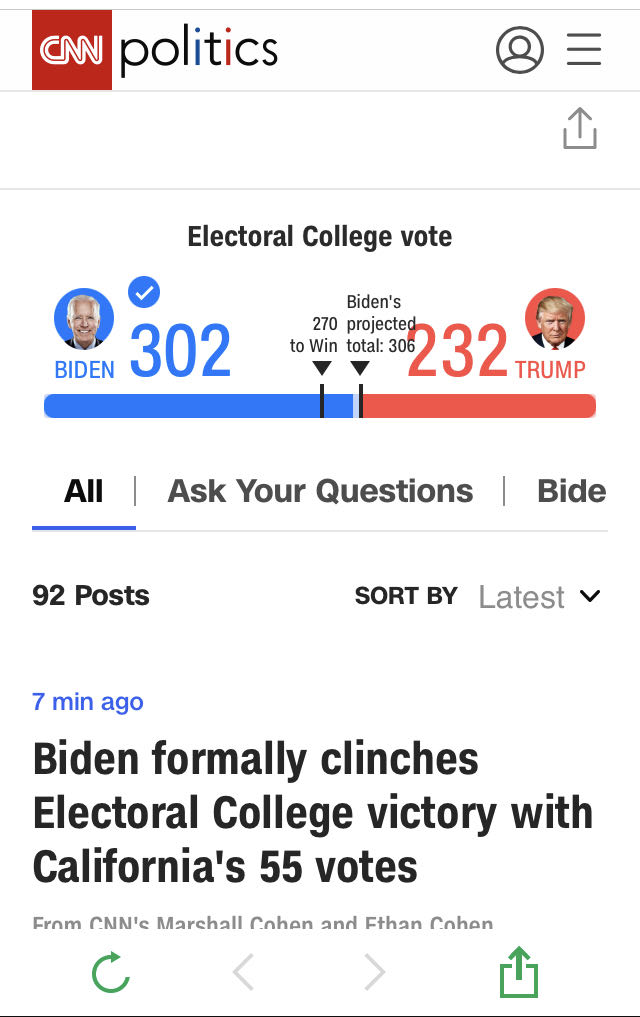Viewport: 640px width, 1017px height.
Task: Click the politics section title
Action: (199, 50)
